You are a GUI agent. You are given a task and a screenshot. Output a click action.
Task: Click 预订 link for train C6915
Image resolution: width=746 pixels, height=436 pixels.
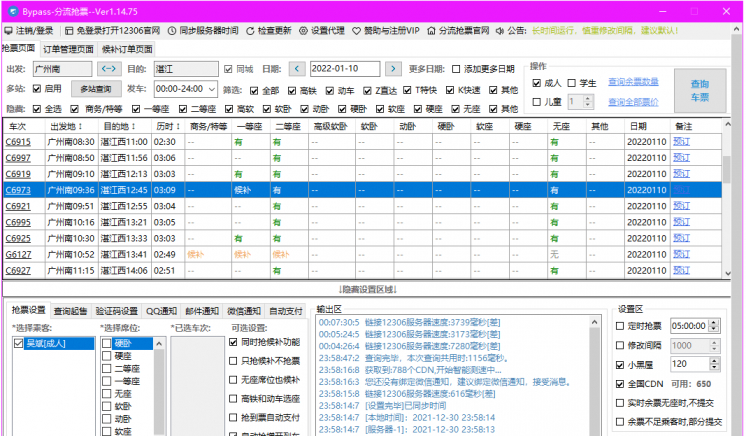tap(681, 142)
